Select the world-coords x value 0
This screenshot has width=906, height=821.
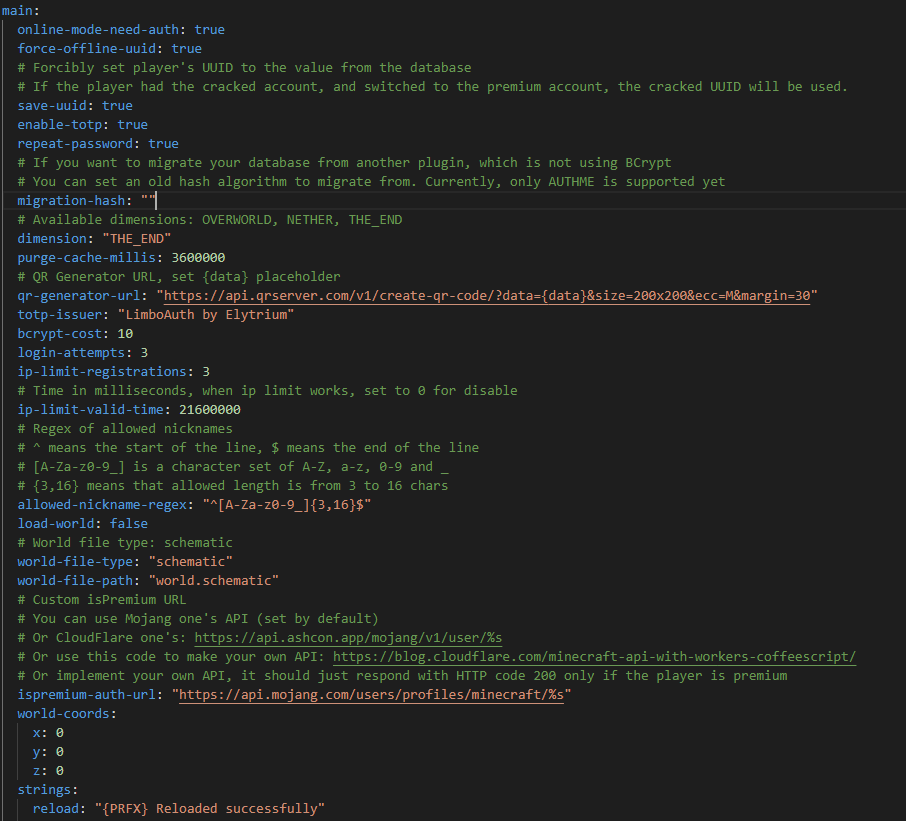(57, 732)
